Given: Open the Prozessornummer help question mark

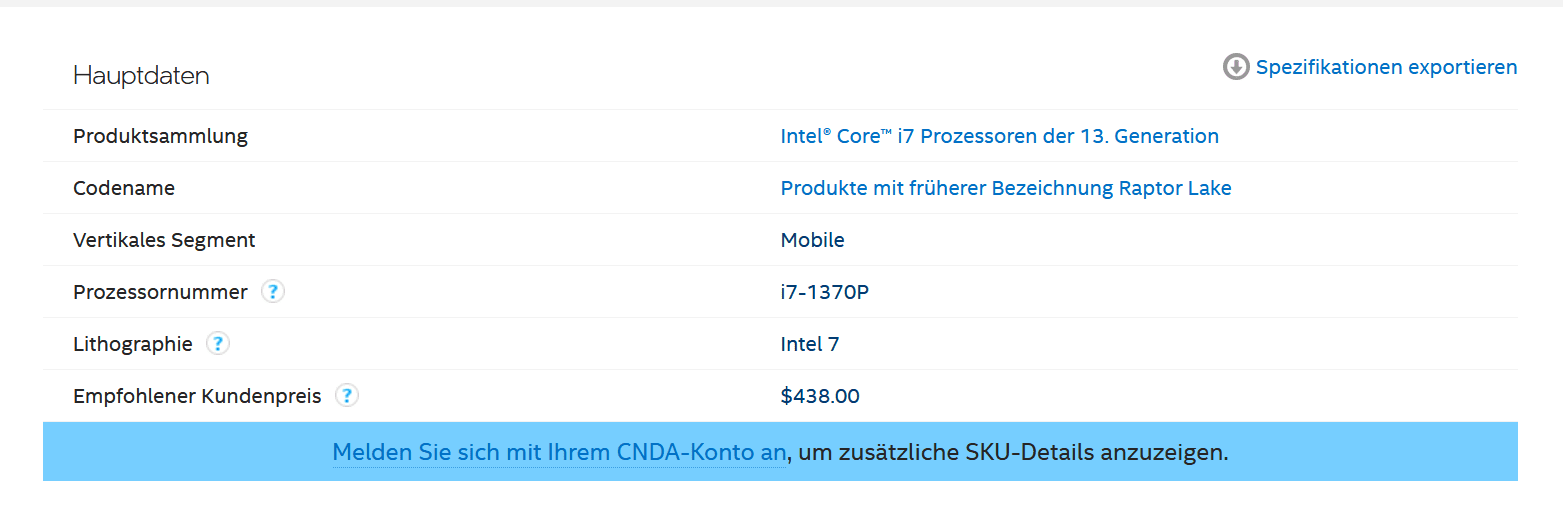Looking at the screenshot, I should coord(273,292).
